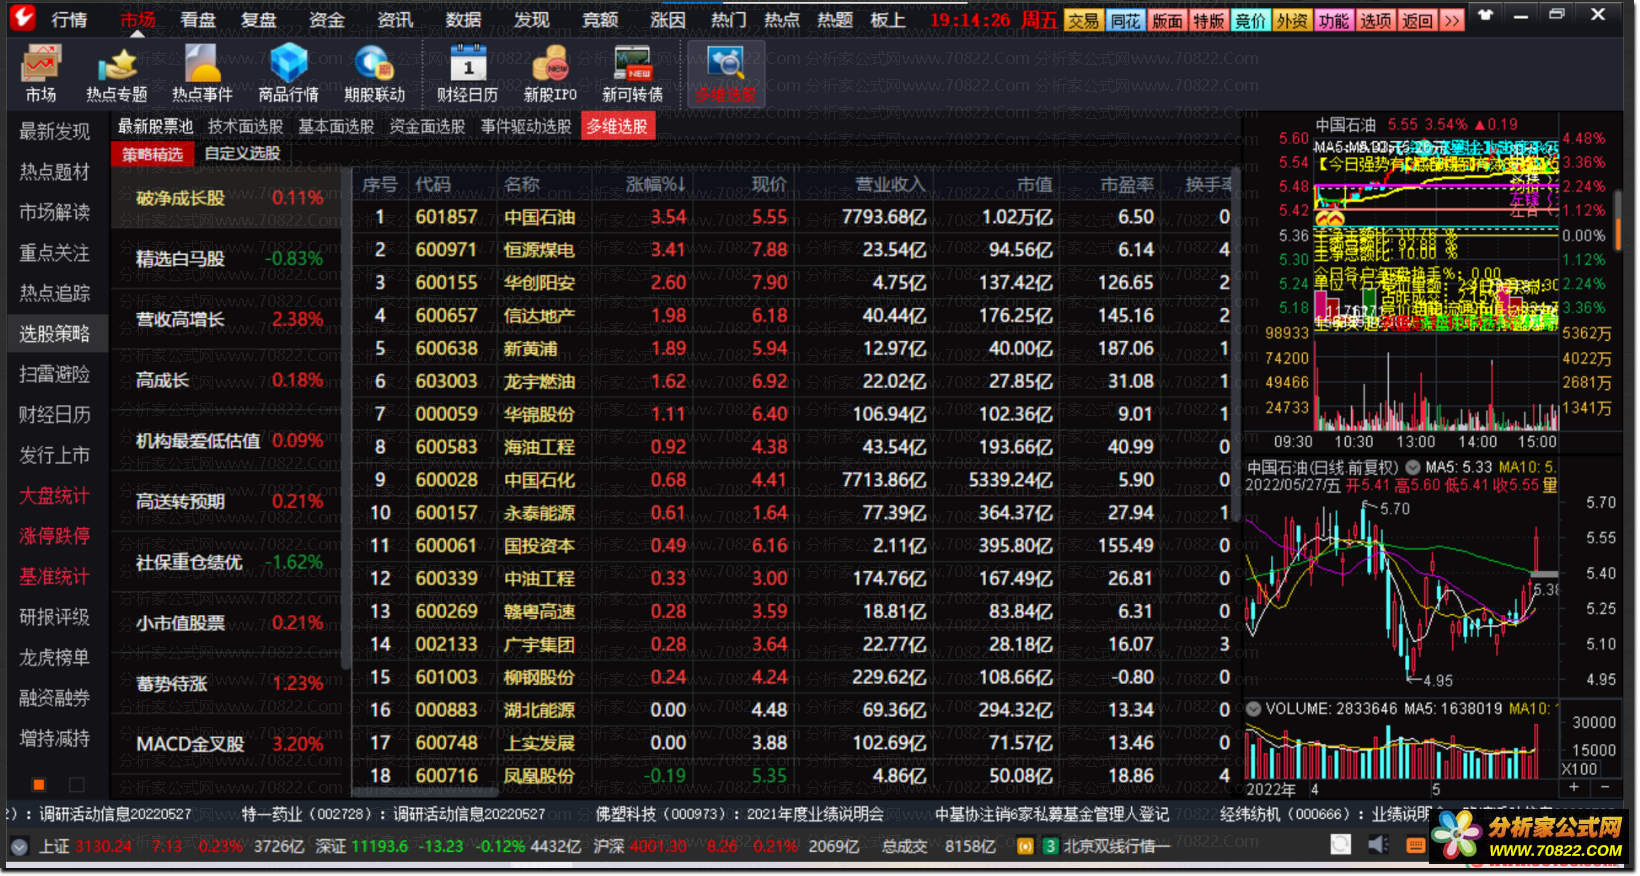Open the 行情 menu
The height and width of the screenshot is (876, 1640).
point(69,20)
